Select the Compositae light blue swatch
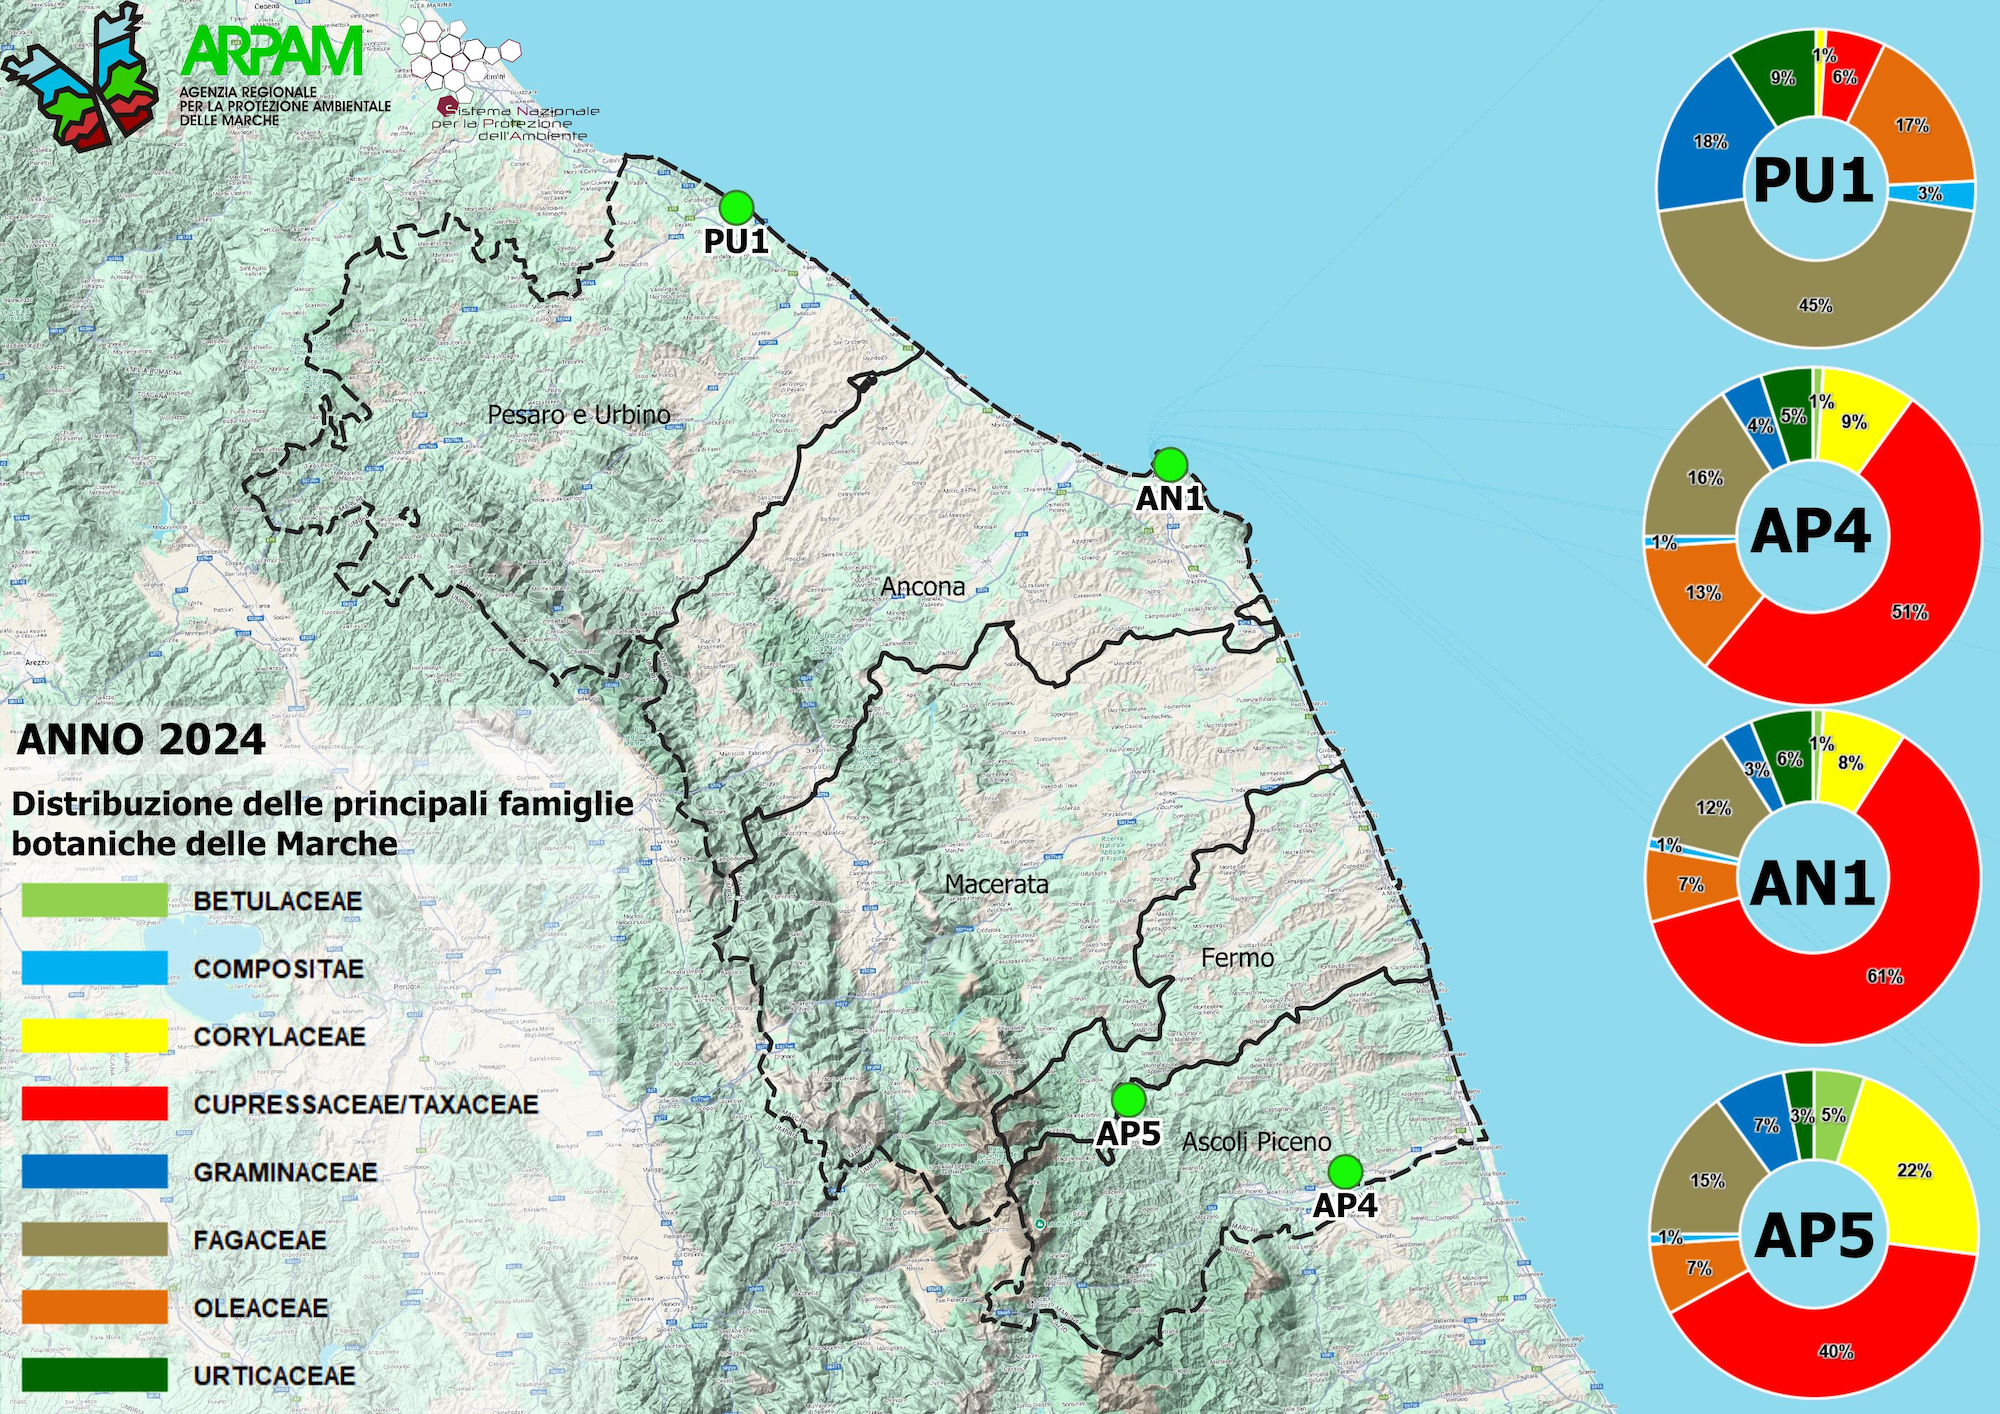This screenshot has width=2000, height=1414. pos(95,968)
